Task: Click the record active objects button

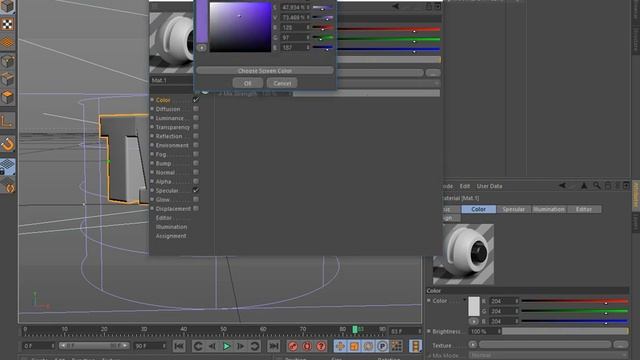Action: point(293,346)
